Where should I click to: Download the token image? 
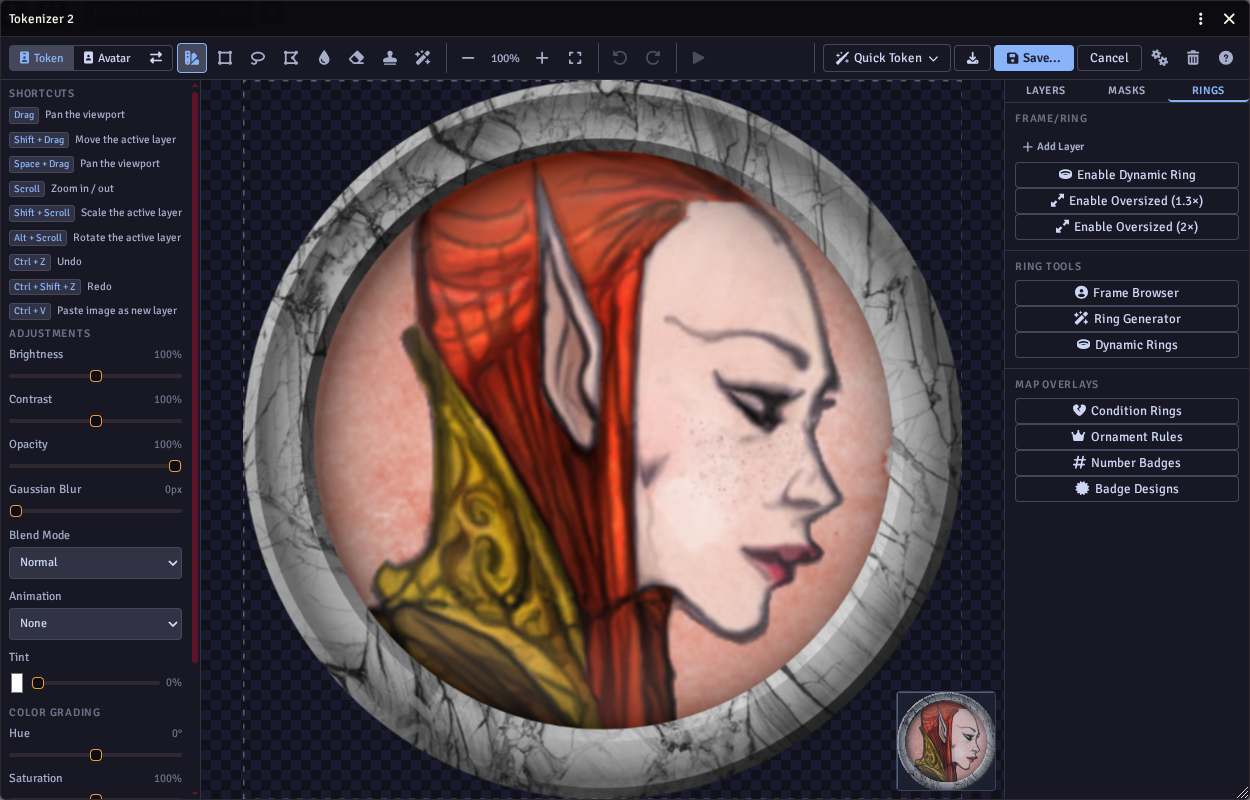(x=972, y=58)
